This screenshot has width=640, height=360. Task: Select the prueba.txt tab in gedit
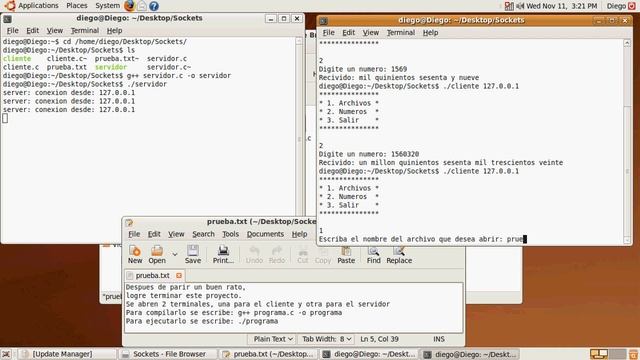155,276
